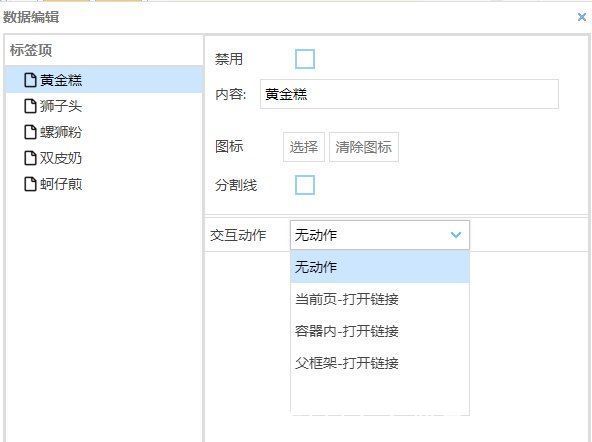The width and height of the screenshot is (592, 442).
Task: Choose 无动作 from the dropdown list
Action: coord(380,267)
